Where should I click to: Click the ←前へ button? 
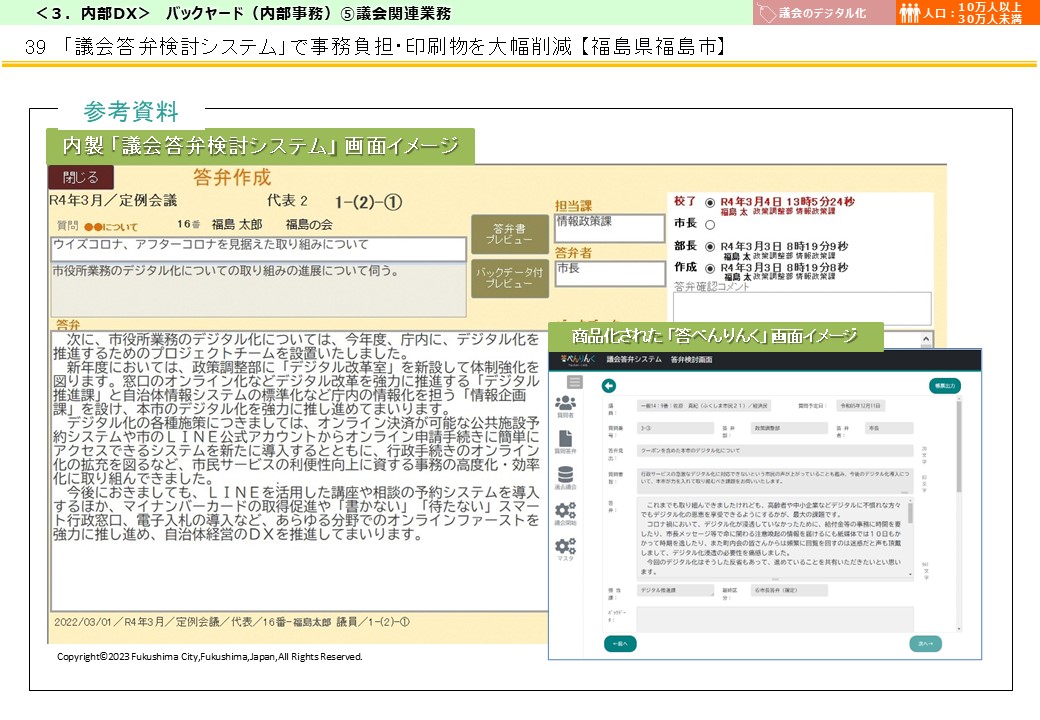[620, 644]
